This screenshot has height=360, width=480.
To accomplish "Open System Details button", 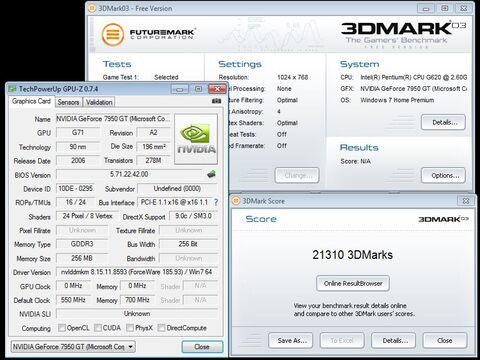I will pyautogui.click(x=443, y=122).
